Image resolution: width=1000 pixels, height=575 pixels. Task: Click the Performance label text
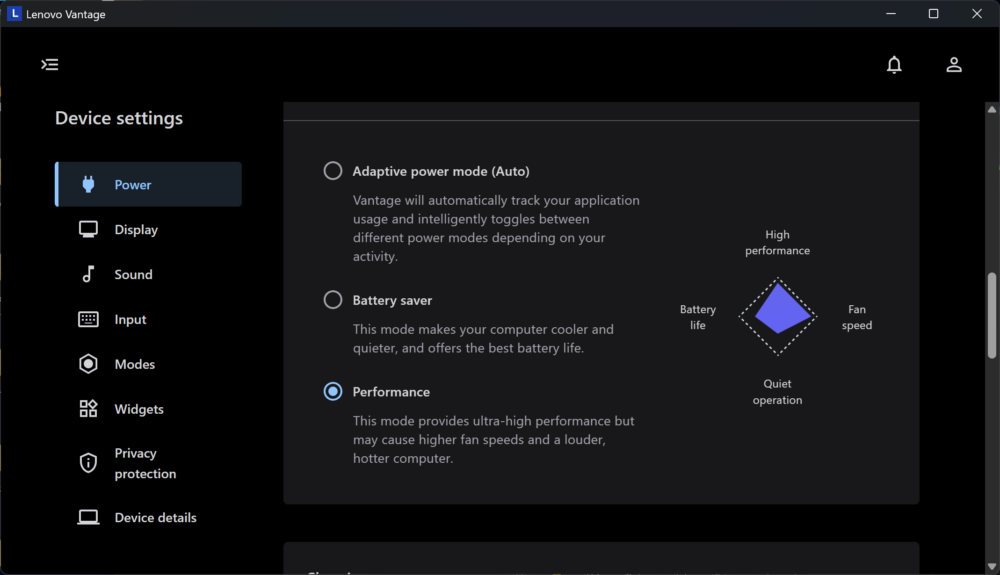point(391,392)
